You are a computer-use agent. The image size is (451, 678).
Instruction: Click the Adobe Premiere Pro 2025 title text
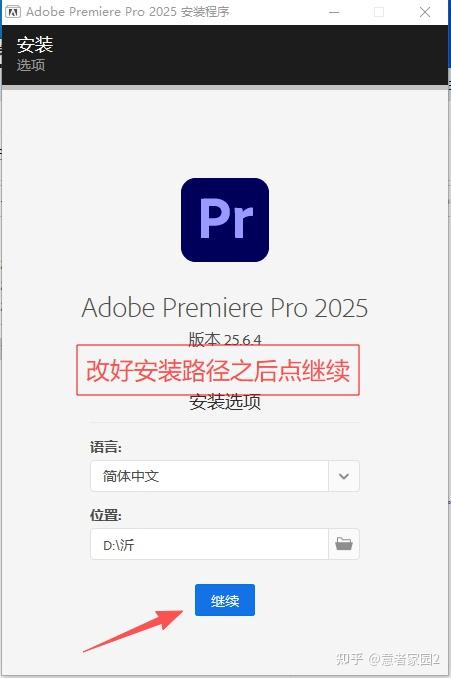point(225,307)
